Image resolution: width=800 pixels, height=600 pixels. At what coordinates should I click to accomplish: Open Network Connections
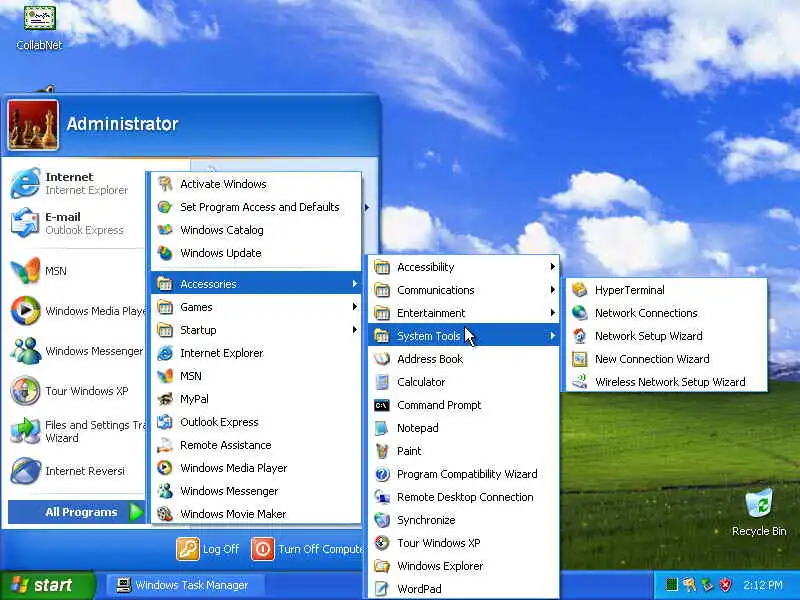click(666, 313)
